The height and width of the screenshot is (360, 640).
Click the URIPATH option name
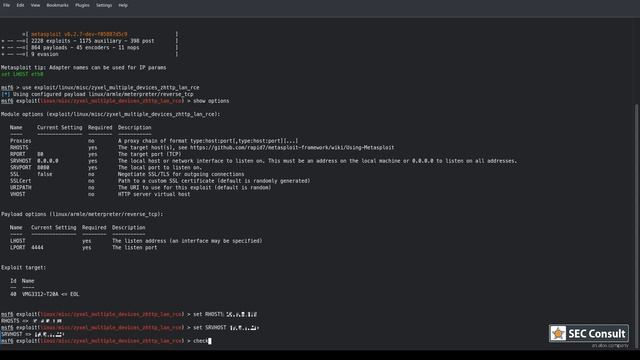pos(20,187)
